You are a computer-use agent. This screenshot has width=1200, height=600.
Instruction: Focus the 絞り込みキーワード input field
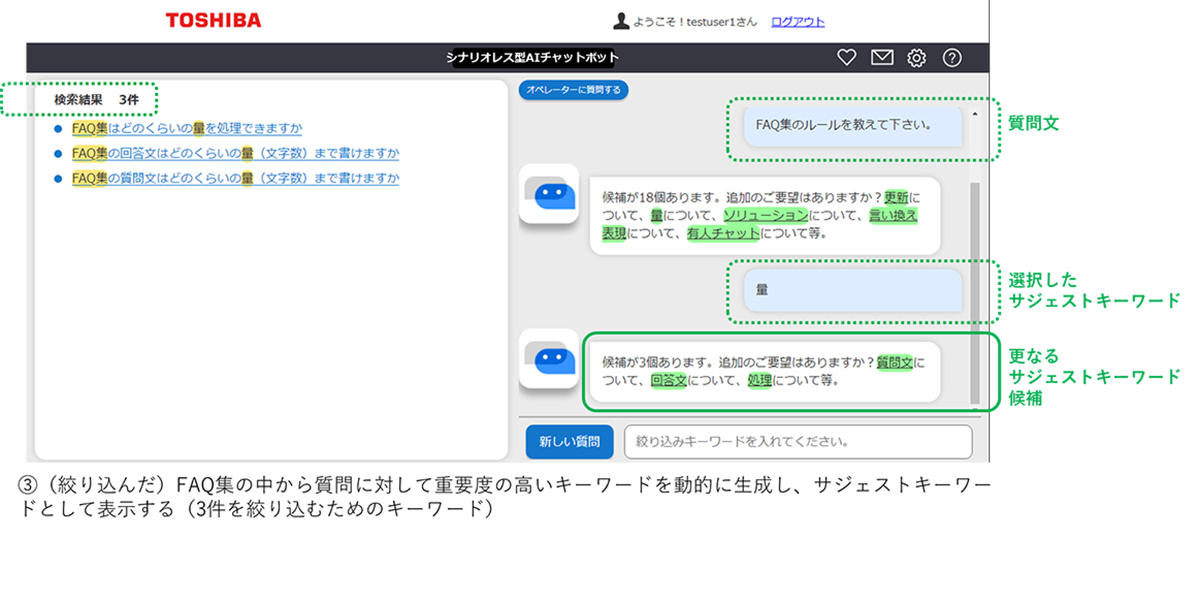798,441
